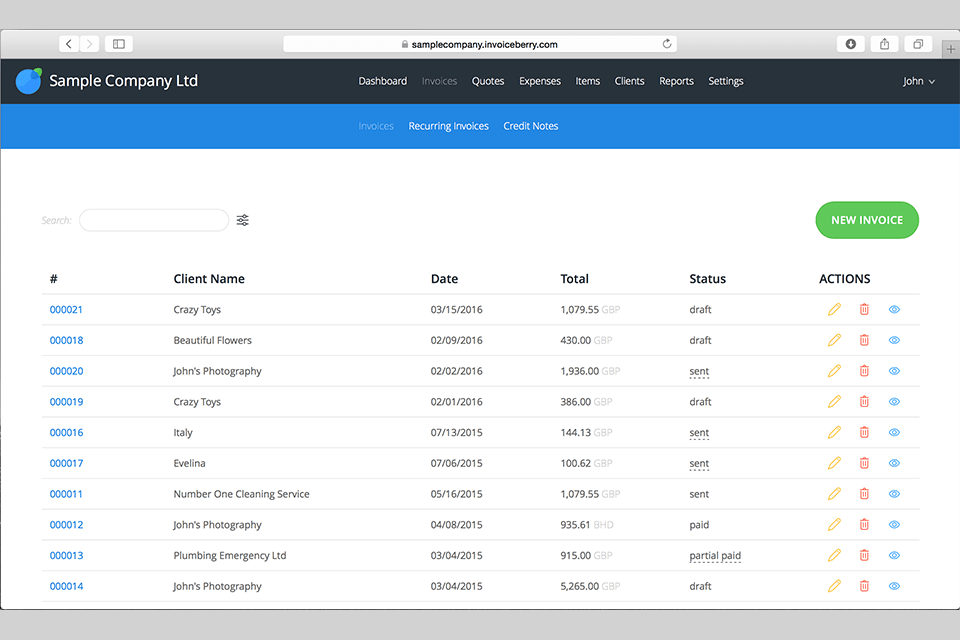Show all browser tabs icon

918,44
